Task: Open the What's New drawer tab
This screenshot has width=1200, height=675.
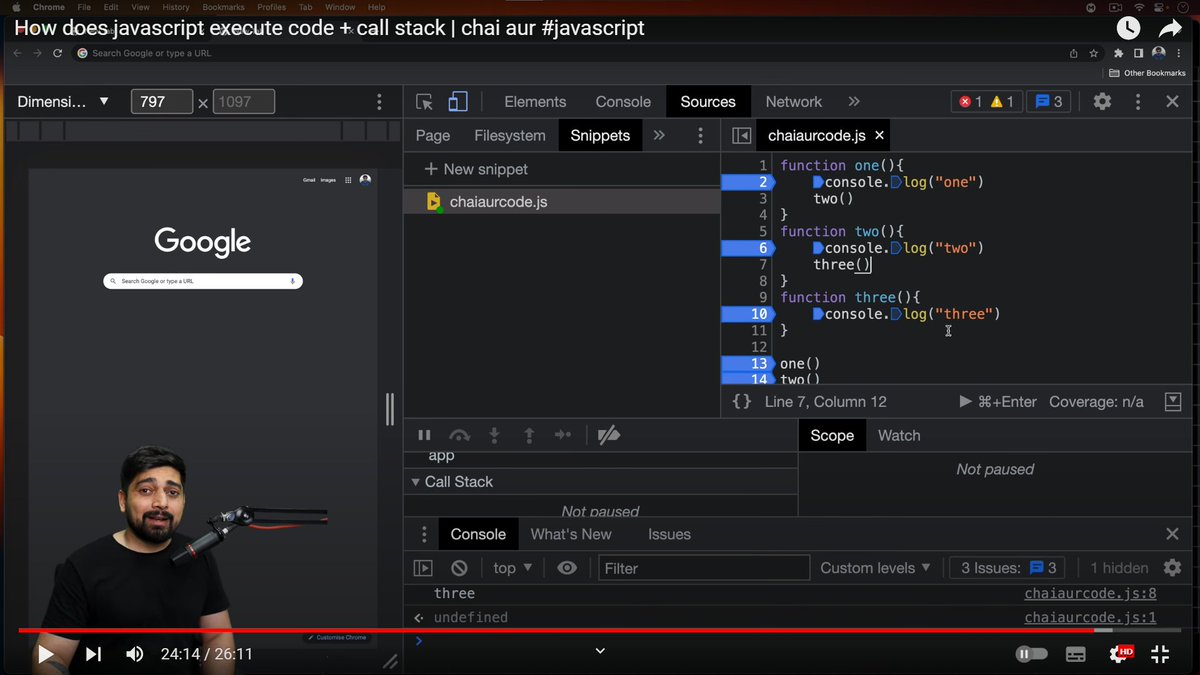Action: pyautogui.click(x=571, y=535)
